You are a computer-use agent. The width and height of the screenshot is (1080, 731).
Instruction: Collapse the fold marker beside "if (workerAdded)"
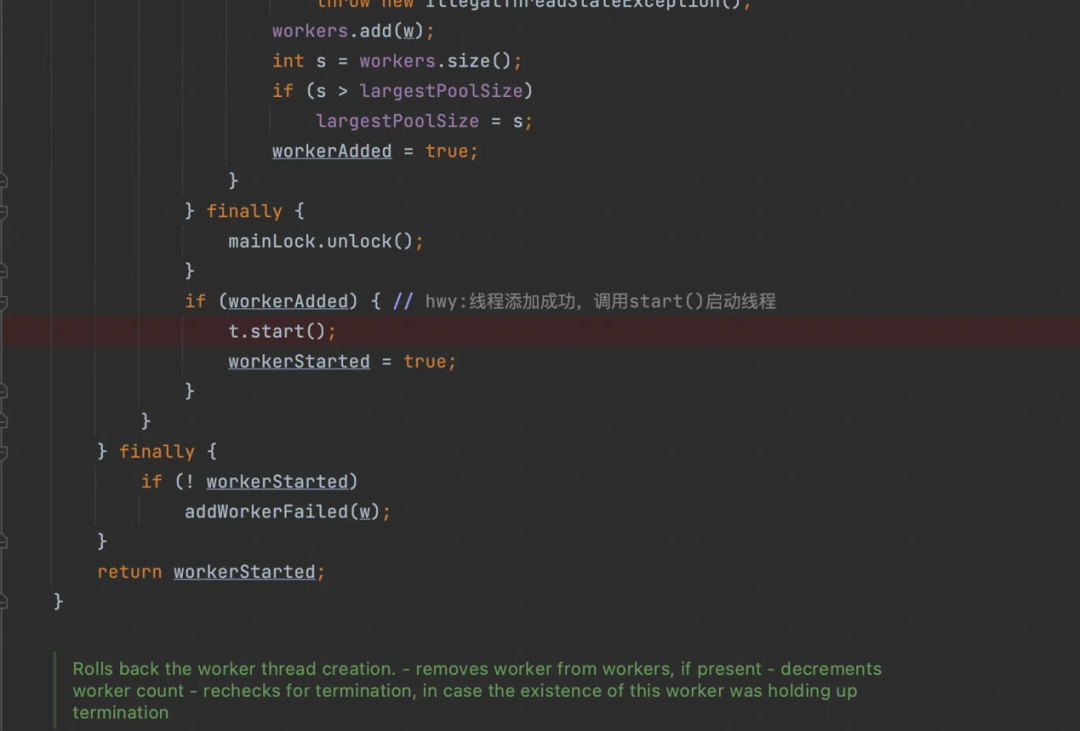(3, 302)
